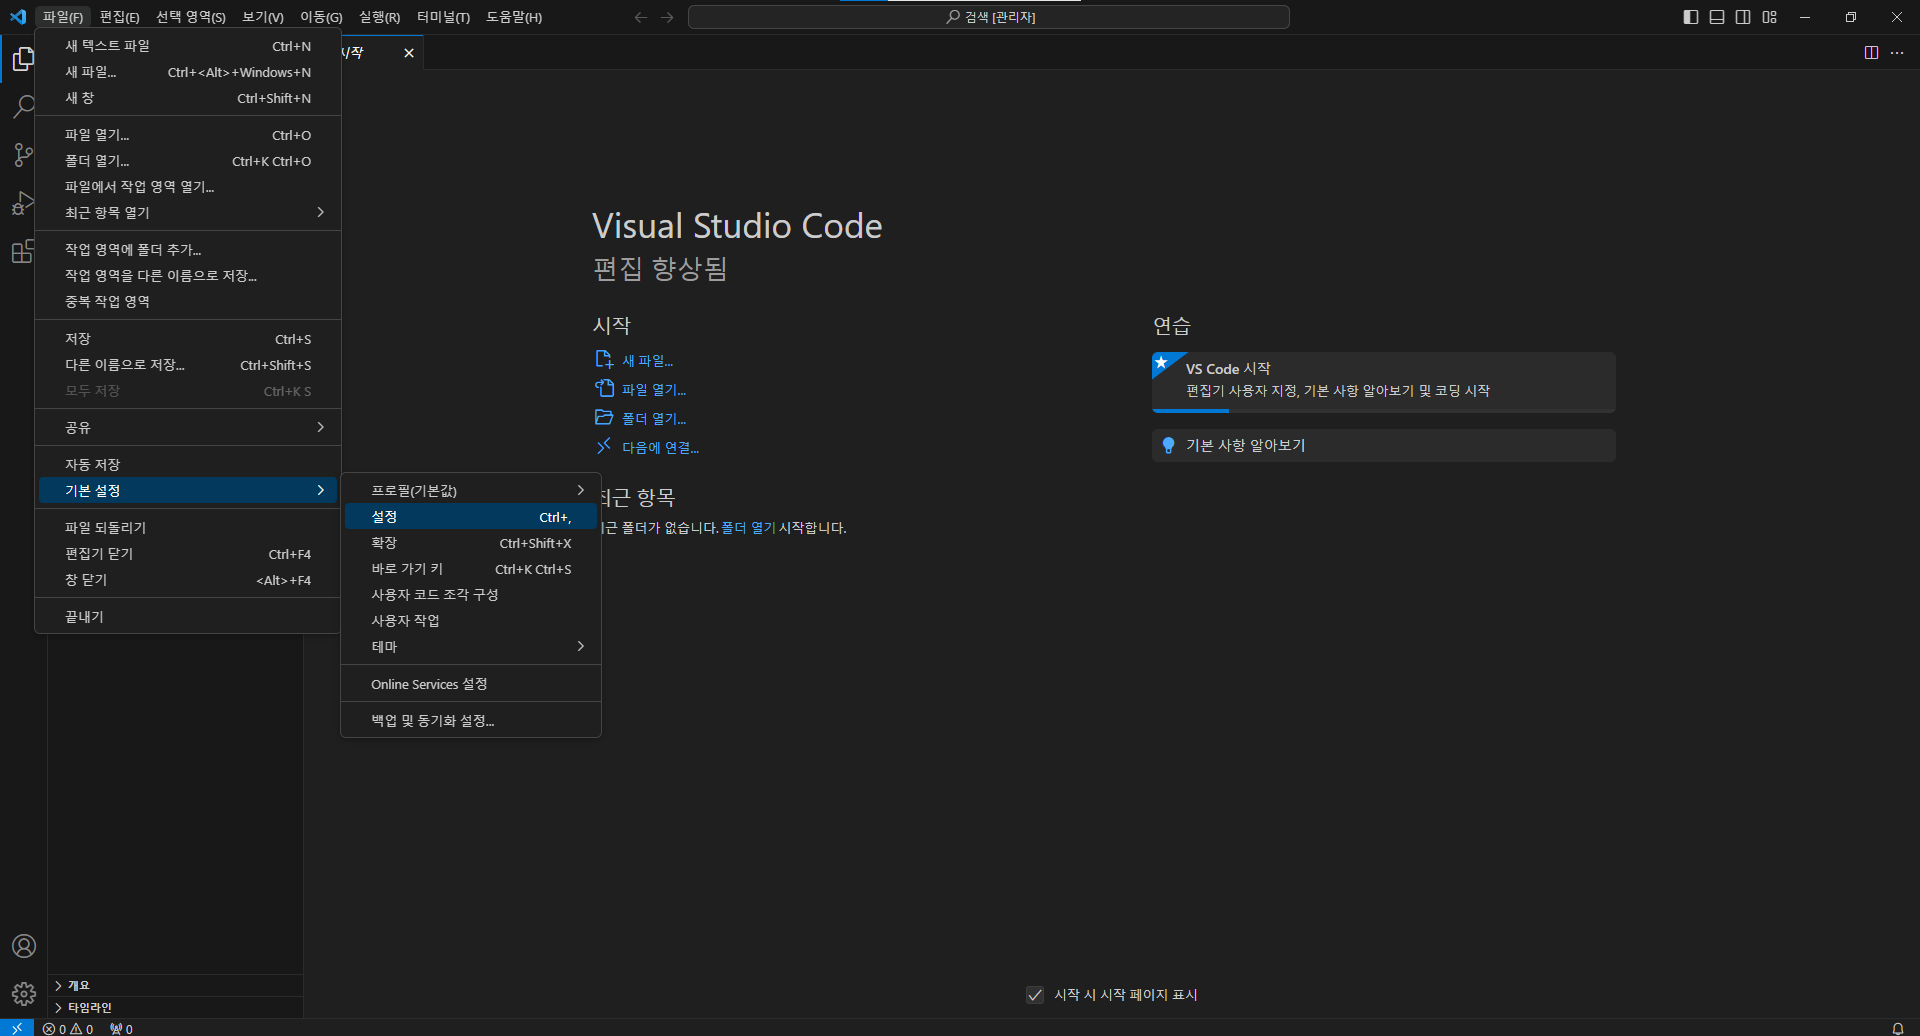Viewport: 1920px width, 1036px height.
Task: Toggle the primary side bar layout icon
Action: pos(1691,17)
